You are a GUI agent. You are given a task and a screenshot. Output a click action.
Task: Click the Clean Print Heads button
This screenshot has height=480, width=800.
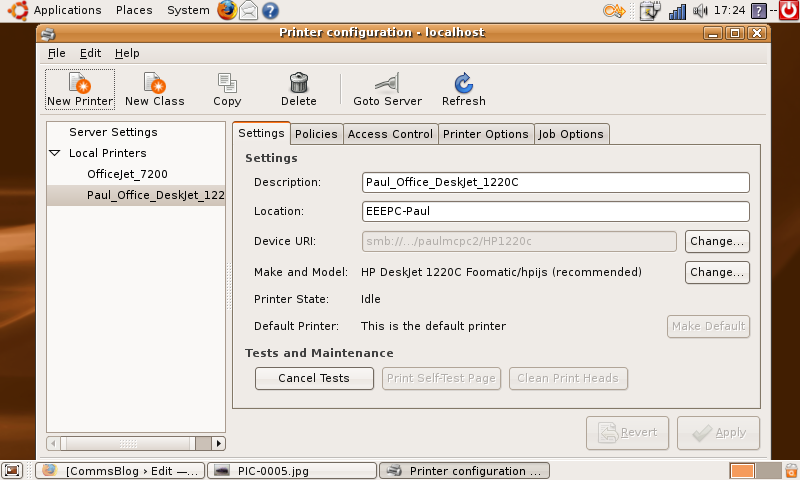pos(568,378)
